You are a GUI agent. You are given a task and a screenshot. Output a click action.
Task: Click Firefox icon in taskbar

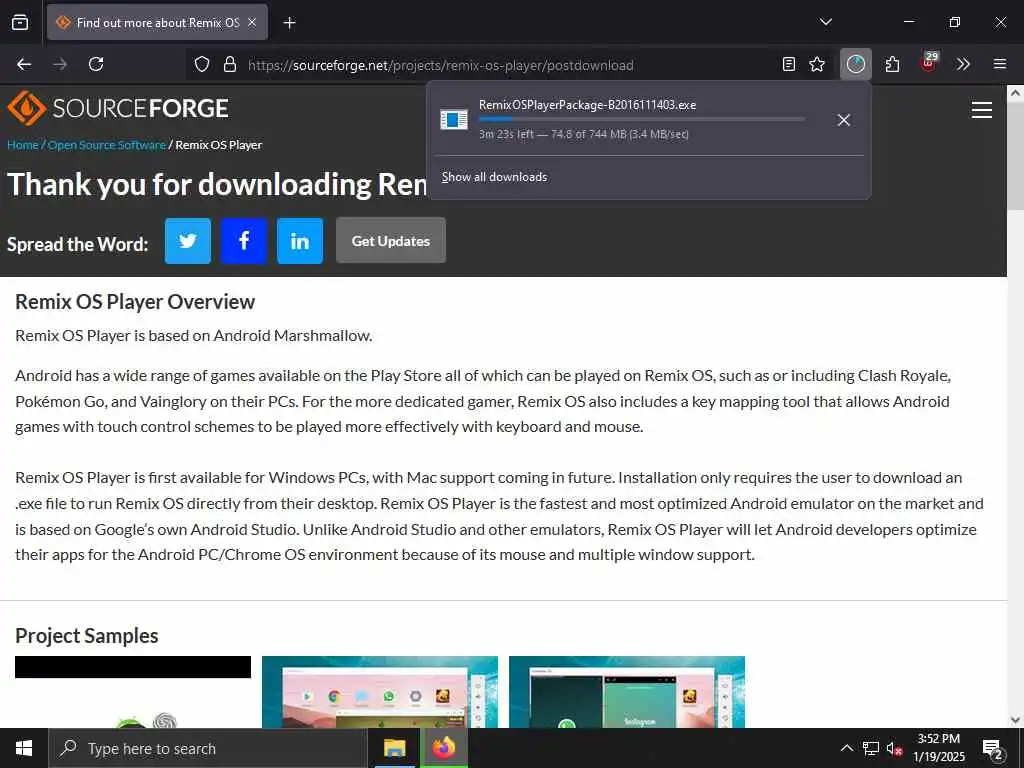coord(443,748)
